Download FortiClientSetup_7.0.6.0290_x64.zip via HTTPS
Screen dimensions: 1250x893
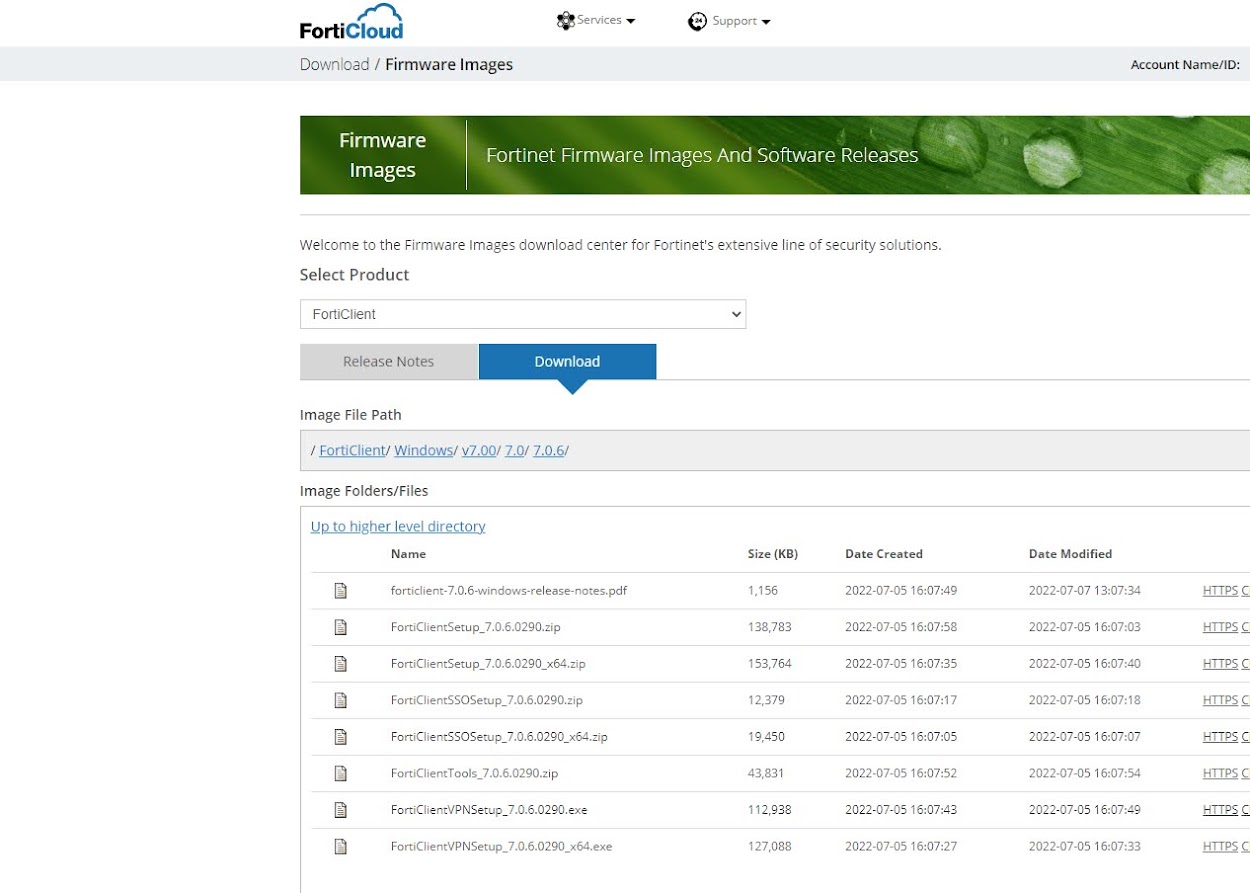click(1220, 664)
